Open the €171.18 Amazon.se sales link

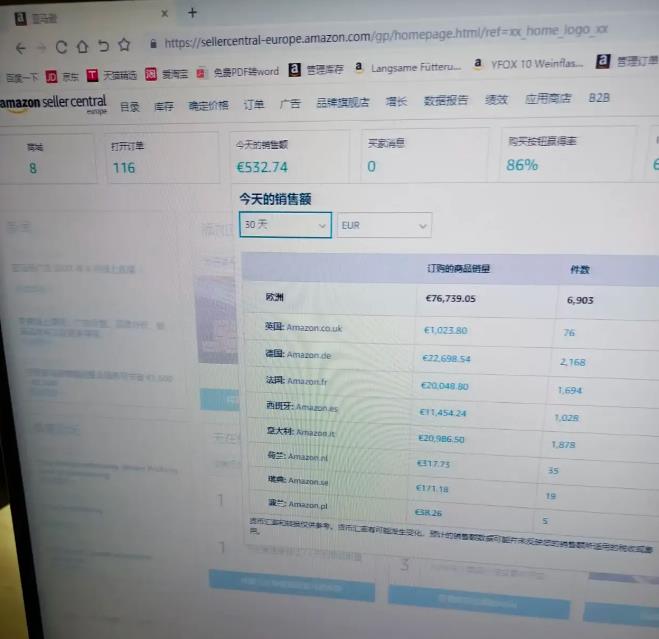[432, 489]
